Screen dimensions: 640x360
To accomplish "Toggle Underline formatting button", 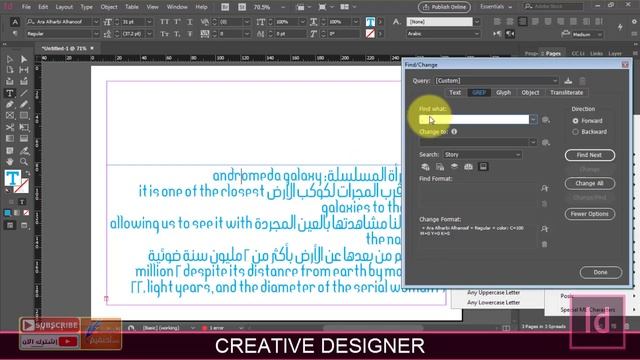I will (190, 22).
